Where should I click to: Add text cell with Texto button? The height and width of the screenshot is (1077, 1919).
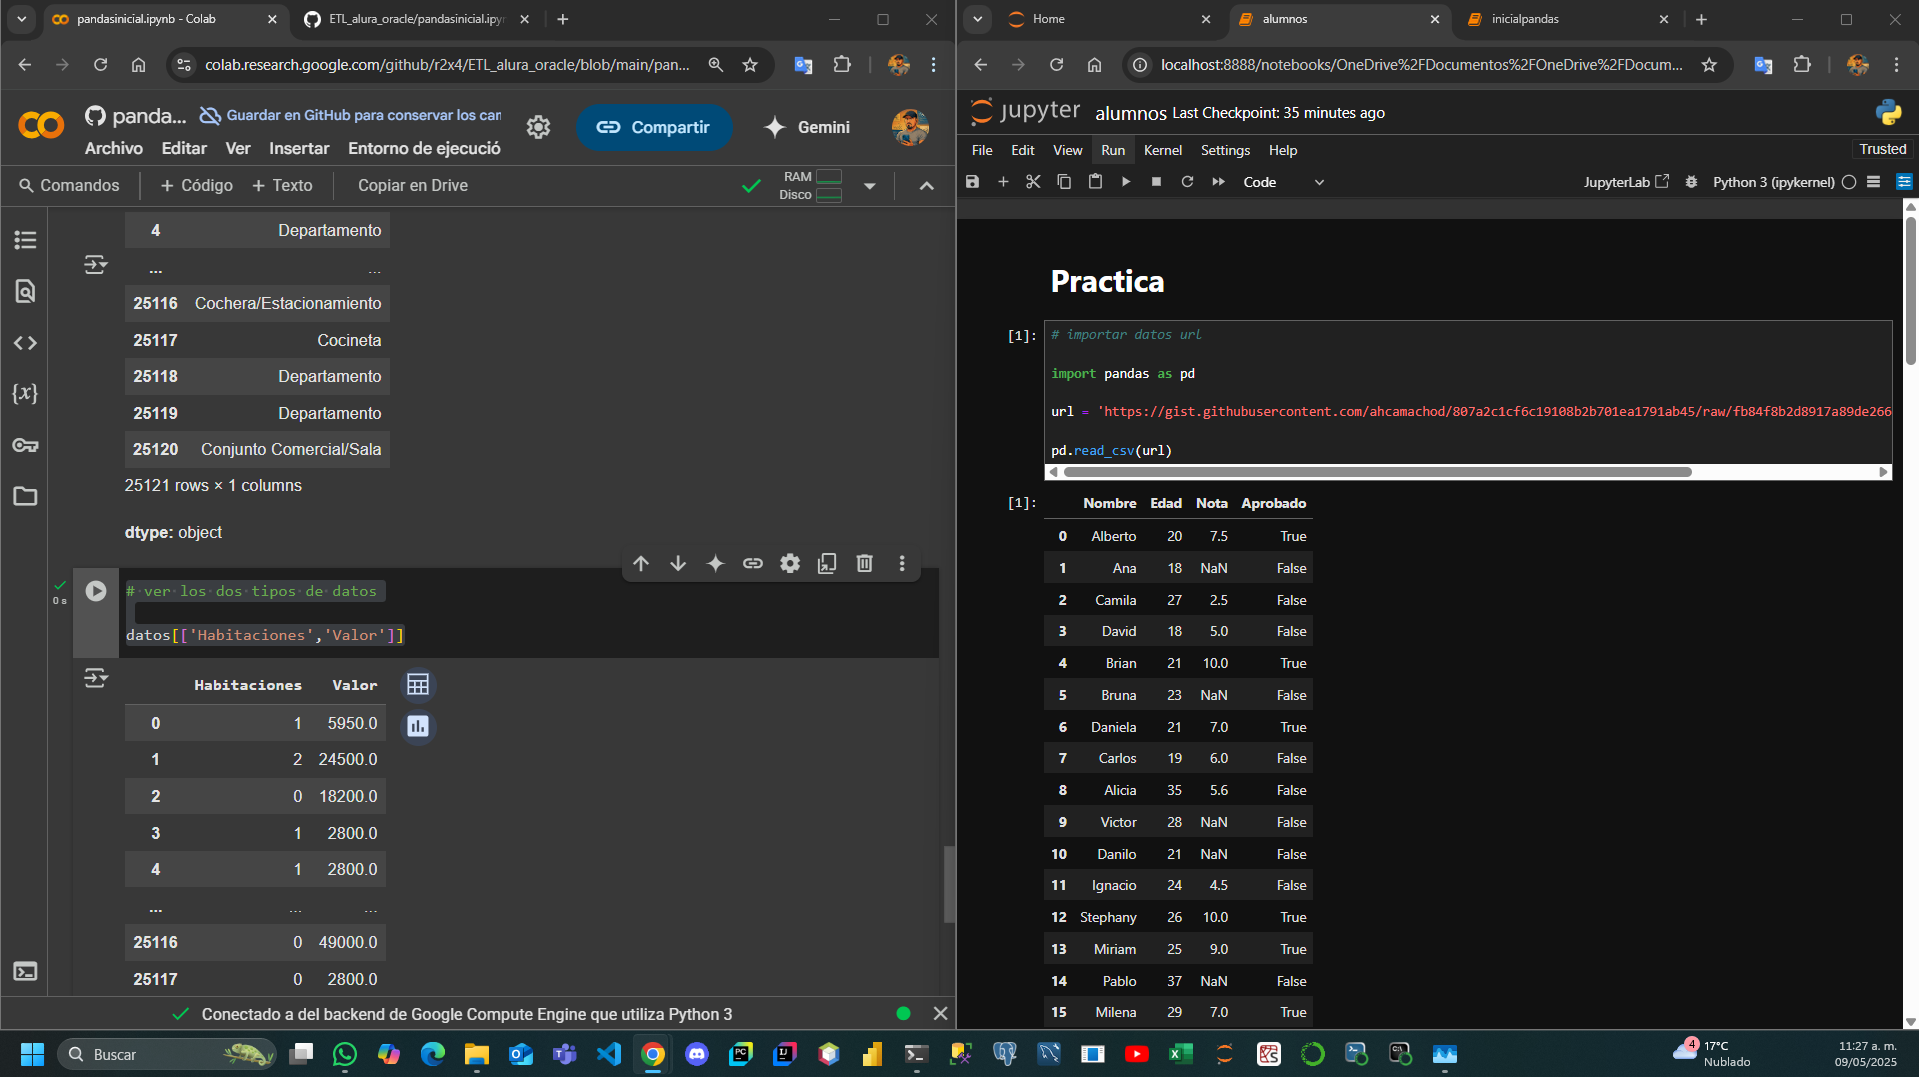(282, 185)
